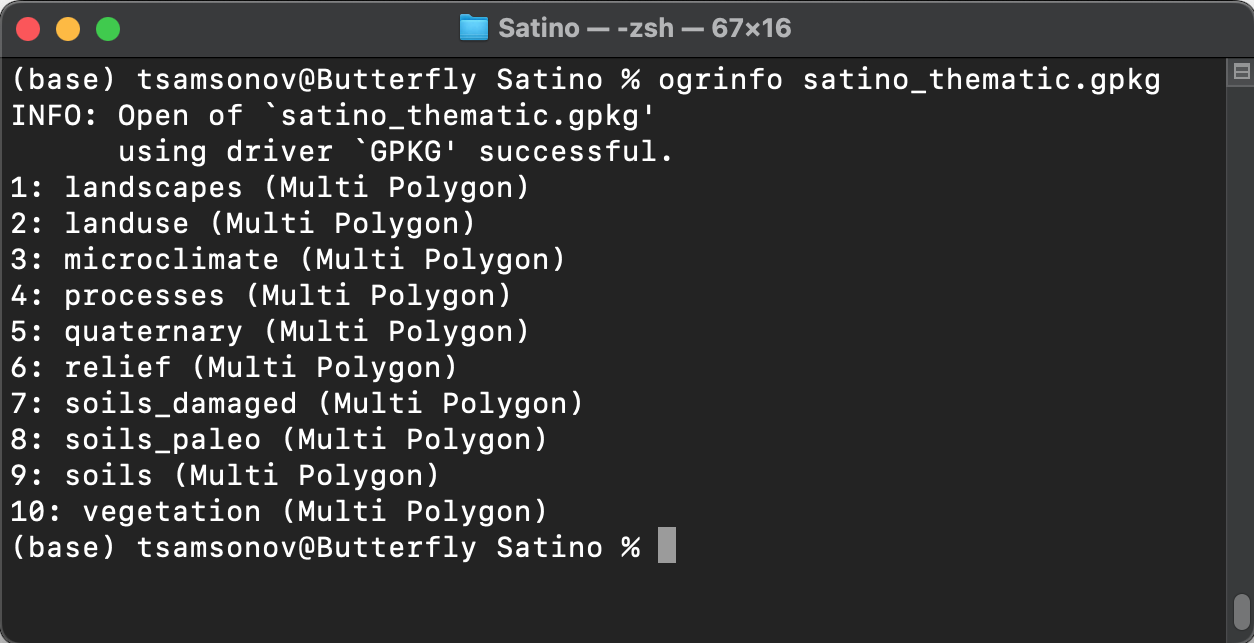Zoom the window with green button
1254x643 pixels.
point(107,29)
